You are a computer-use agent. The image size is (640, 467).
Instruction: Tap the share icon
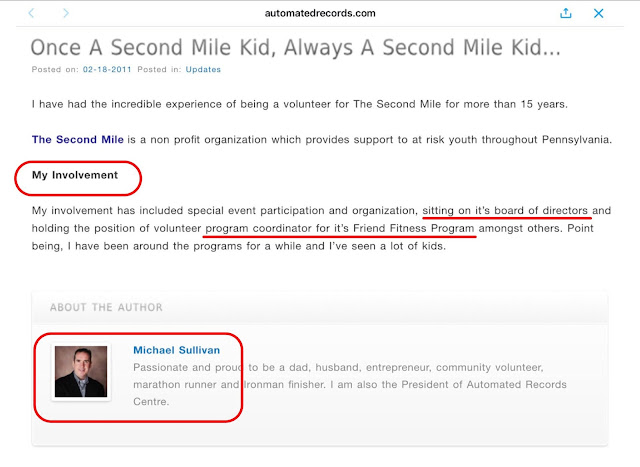click(566, 13)
